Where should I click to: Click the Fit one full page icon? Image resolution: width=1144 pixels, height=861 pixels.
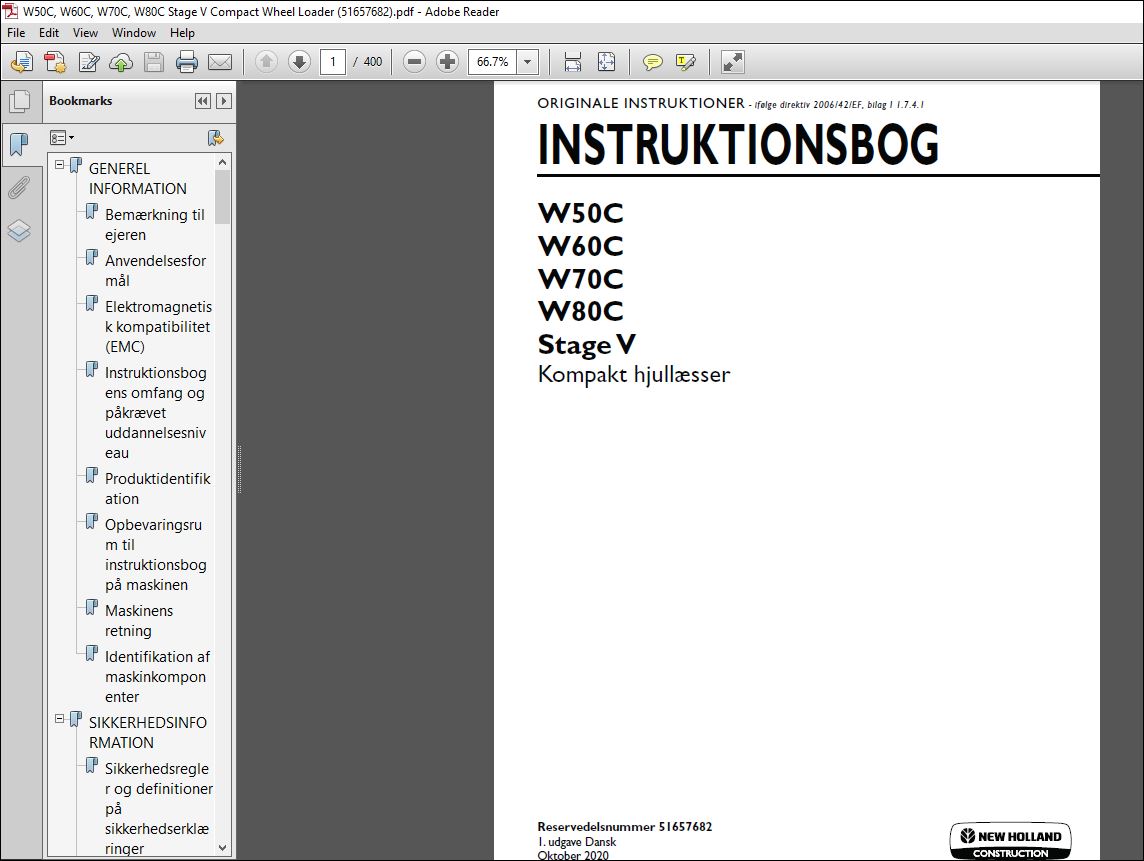point(606,62)
